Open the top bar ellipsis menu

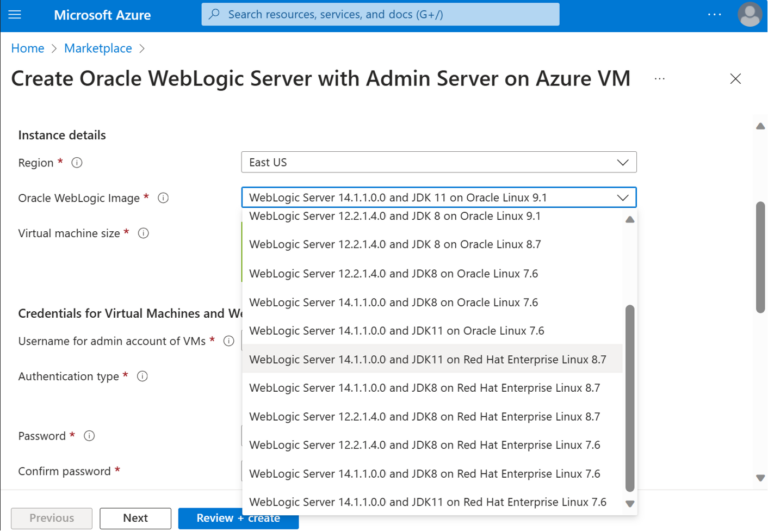click(714, 15)
